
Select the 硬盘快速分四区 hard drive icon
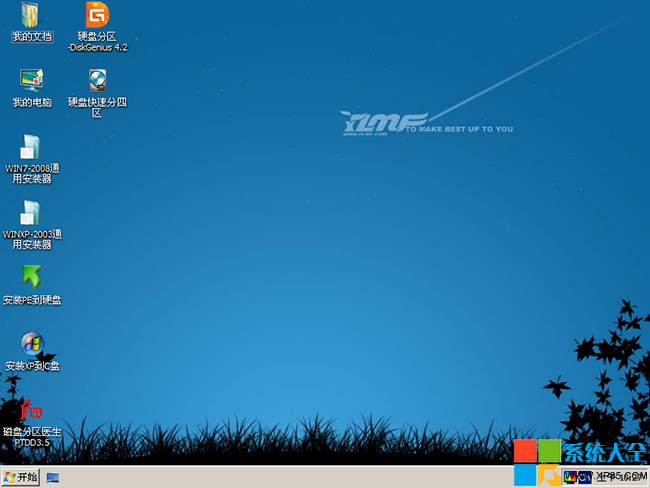97,80
